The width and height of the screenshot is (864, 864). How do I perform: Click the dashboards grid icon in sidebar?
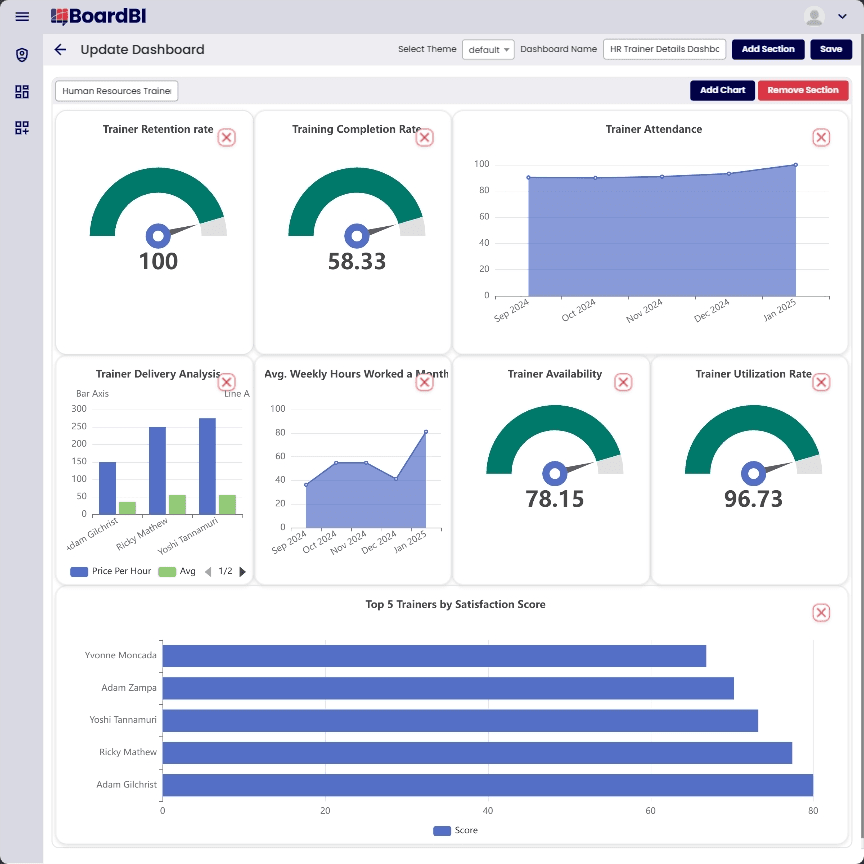[22, 92]
